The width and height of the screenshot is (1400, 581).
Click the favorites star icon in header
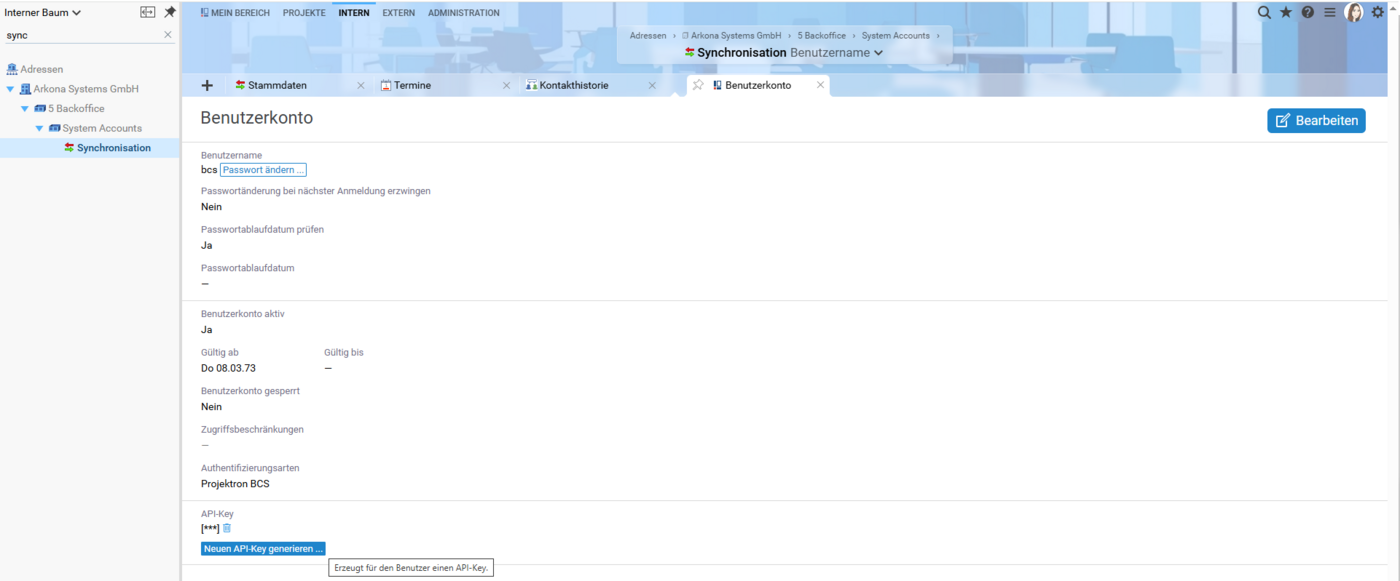[1286, 13]
